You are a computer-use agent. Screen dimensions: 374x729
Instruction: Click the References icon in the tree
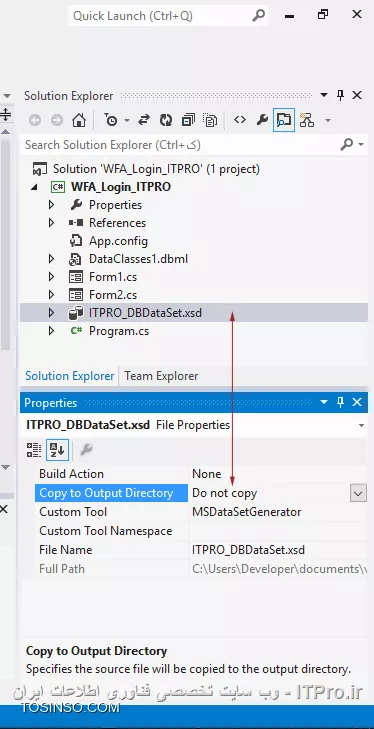[75, 223]
